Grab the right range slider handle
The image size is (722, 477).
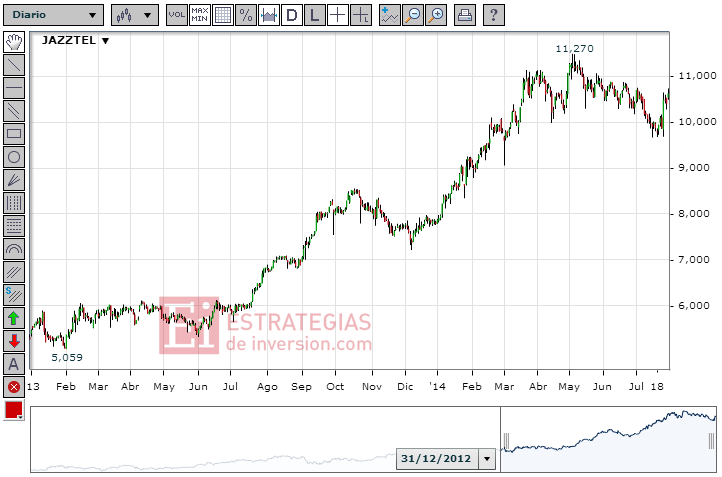(x=712, y=441)
